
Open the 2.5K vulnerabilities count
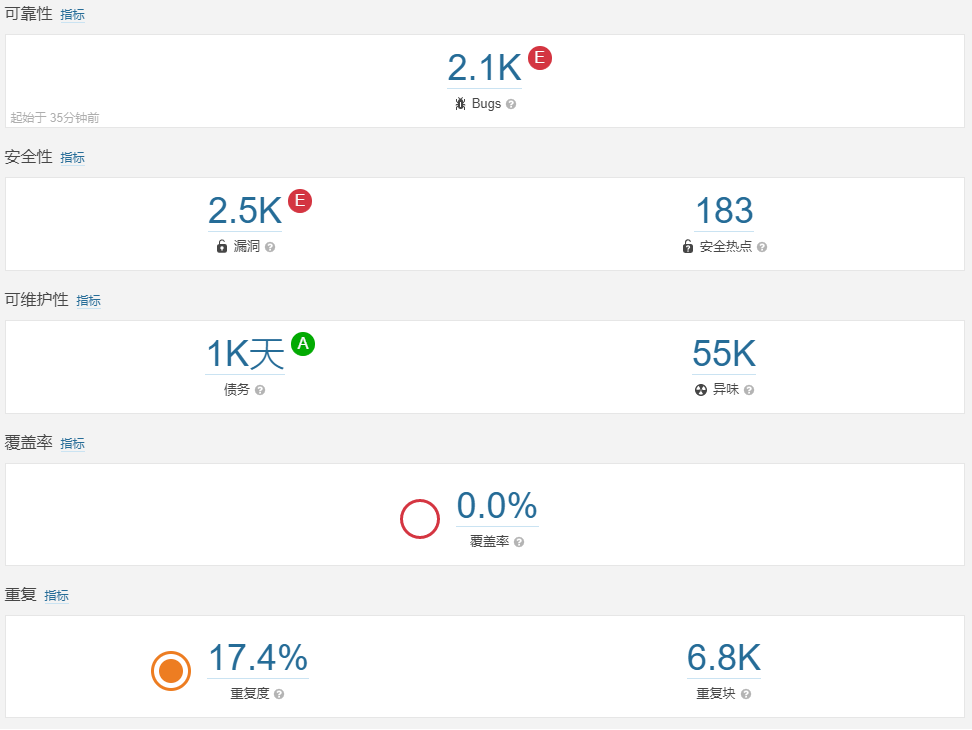(245, 211)
